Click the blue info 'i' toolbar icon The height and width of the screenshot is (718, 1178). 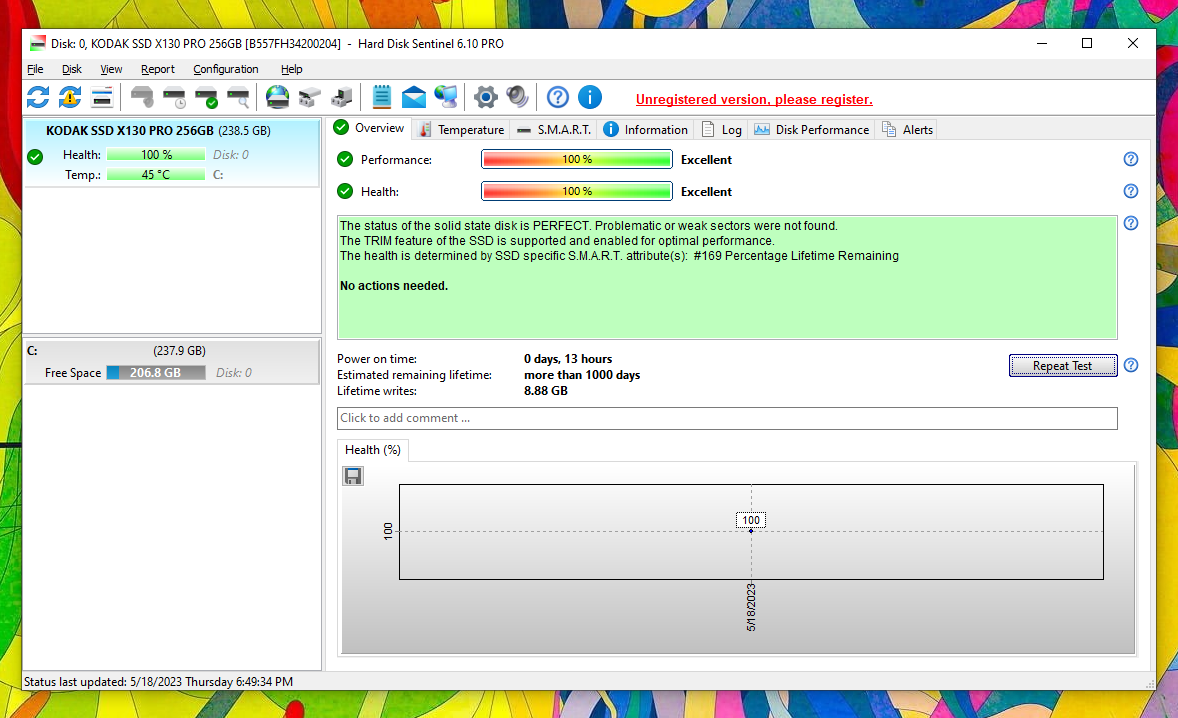[590, 97]
